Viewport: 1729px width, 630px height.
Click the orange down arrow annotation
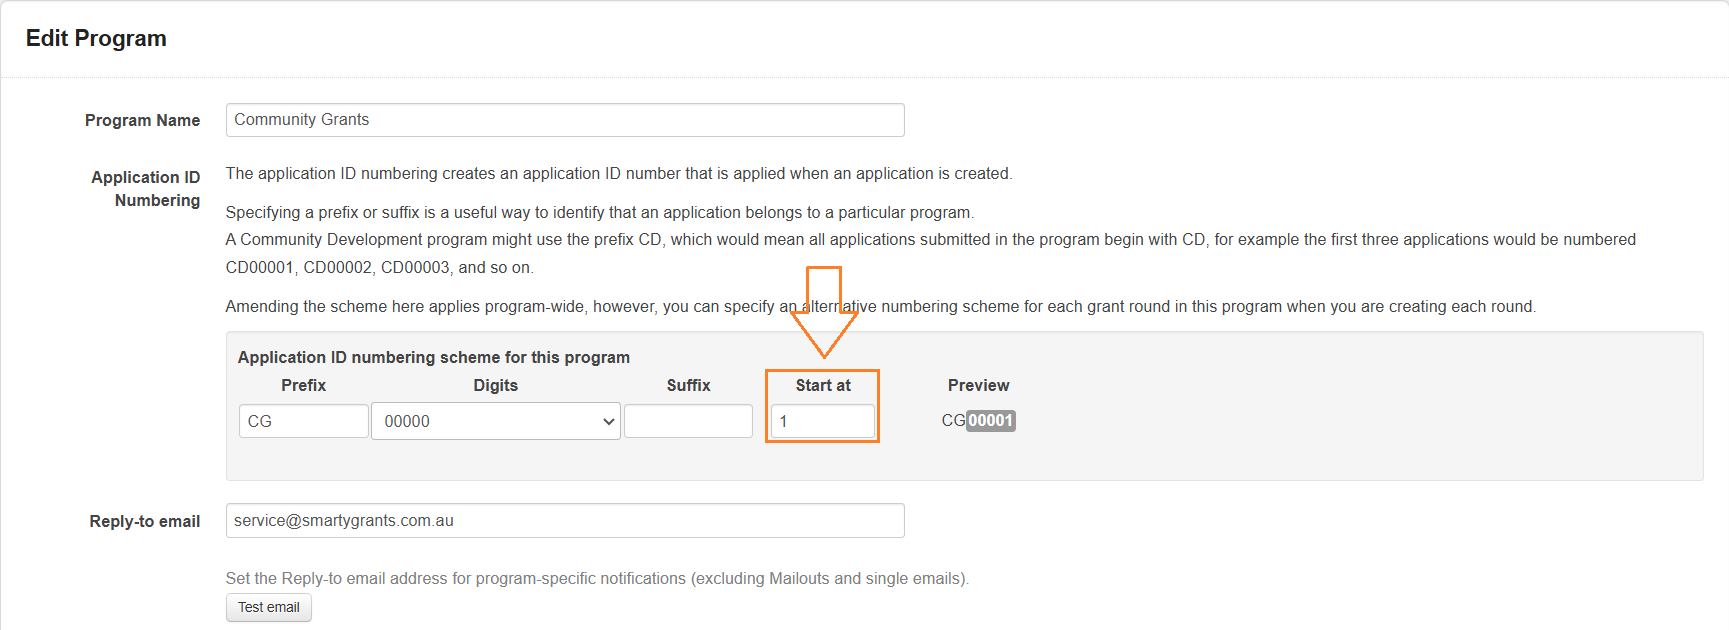(824, 312)
